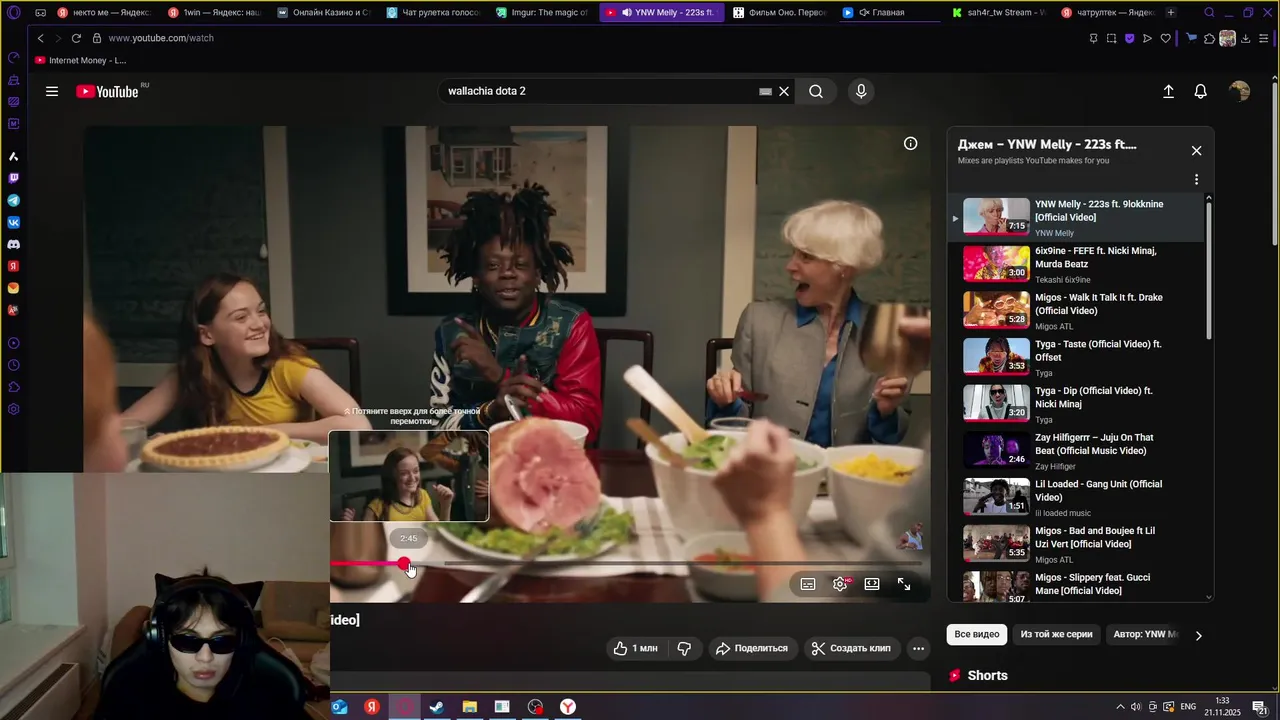Image resolution: width=1280 pixels, height=720 pixels.
Task: Dislike the video
Action: [684, 648]
